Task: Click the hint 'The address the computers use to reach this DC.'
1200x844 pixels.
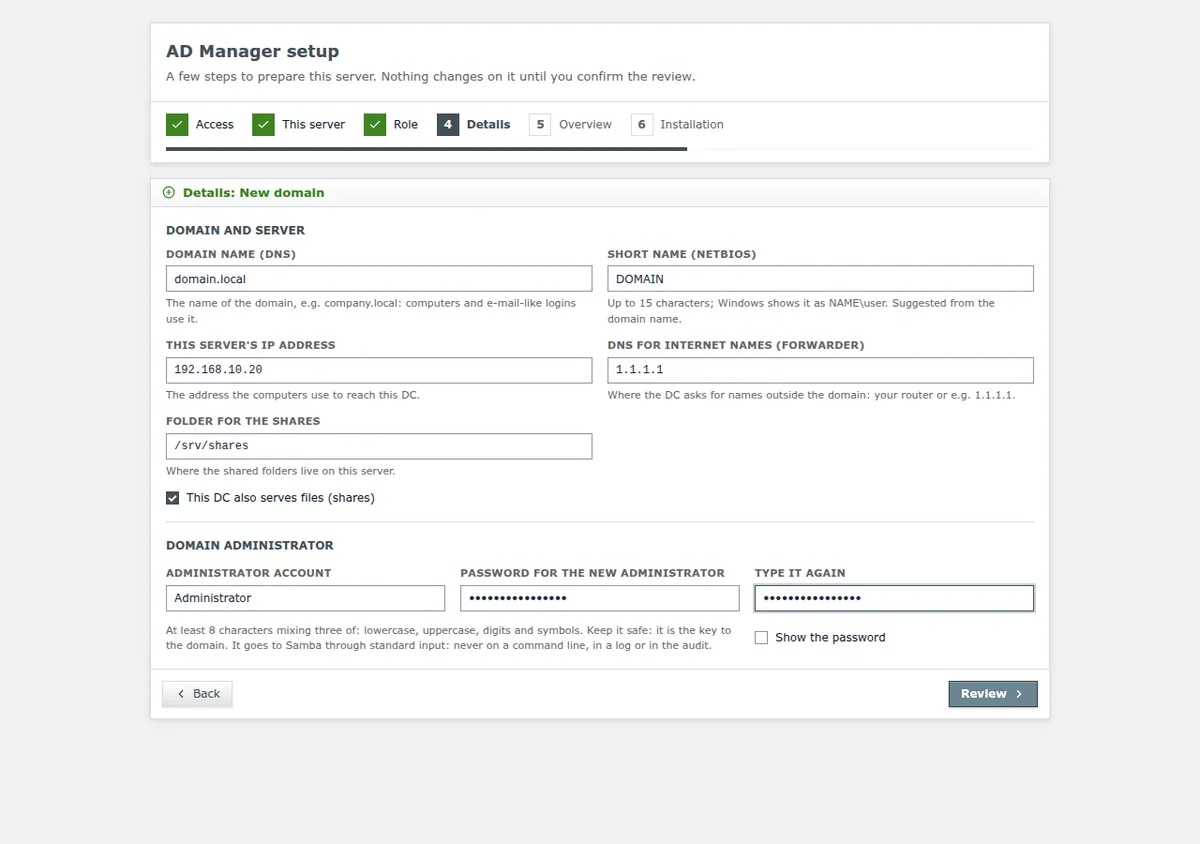Action: point(293,395)
